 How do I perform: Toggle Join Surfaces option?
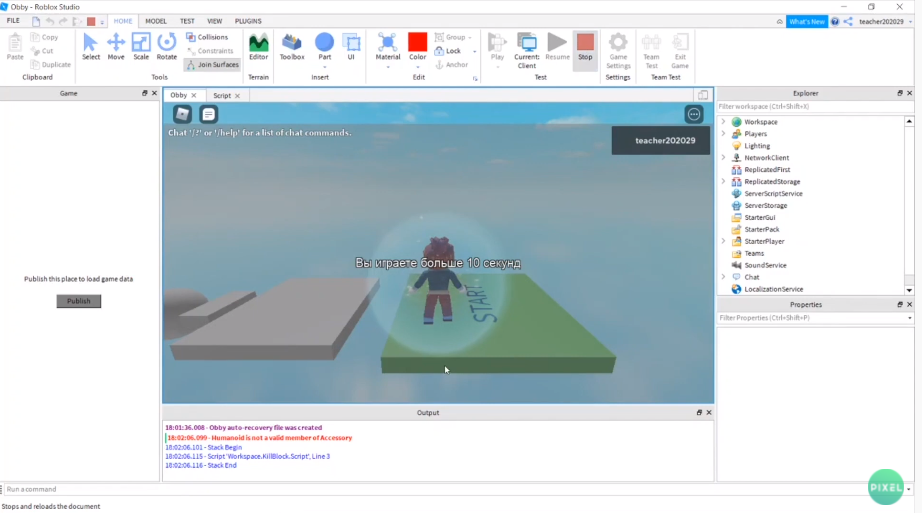tap(212, 65)
